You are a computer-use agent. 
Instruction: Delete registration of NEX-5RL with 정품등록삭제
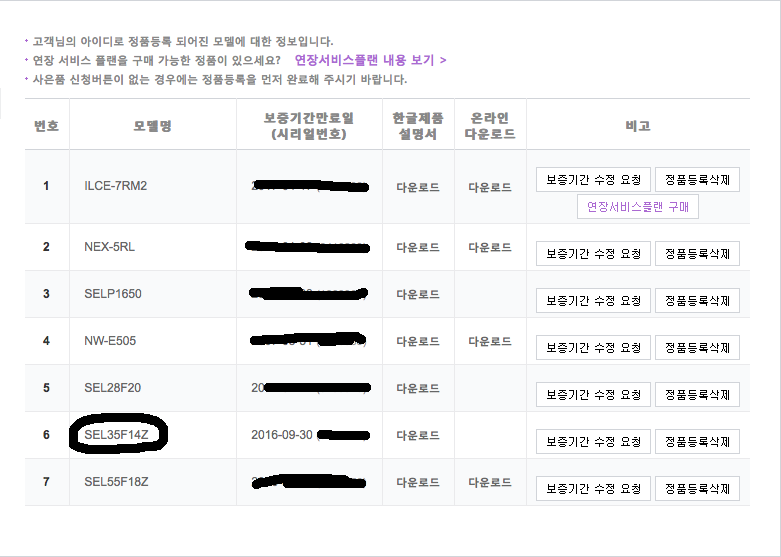coord(697,253)
